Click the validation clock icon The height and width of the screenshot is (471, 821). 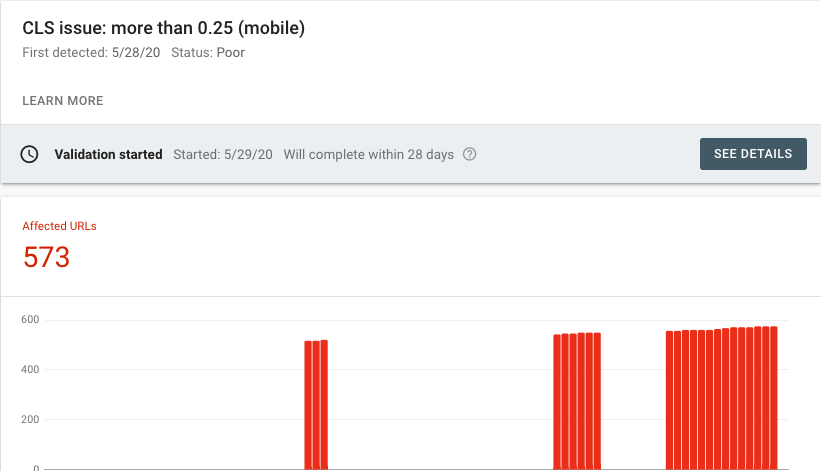[29, 154]
